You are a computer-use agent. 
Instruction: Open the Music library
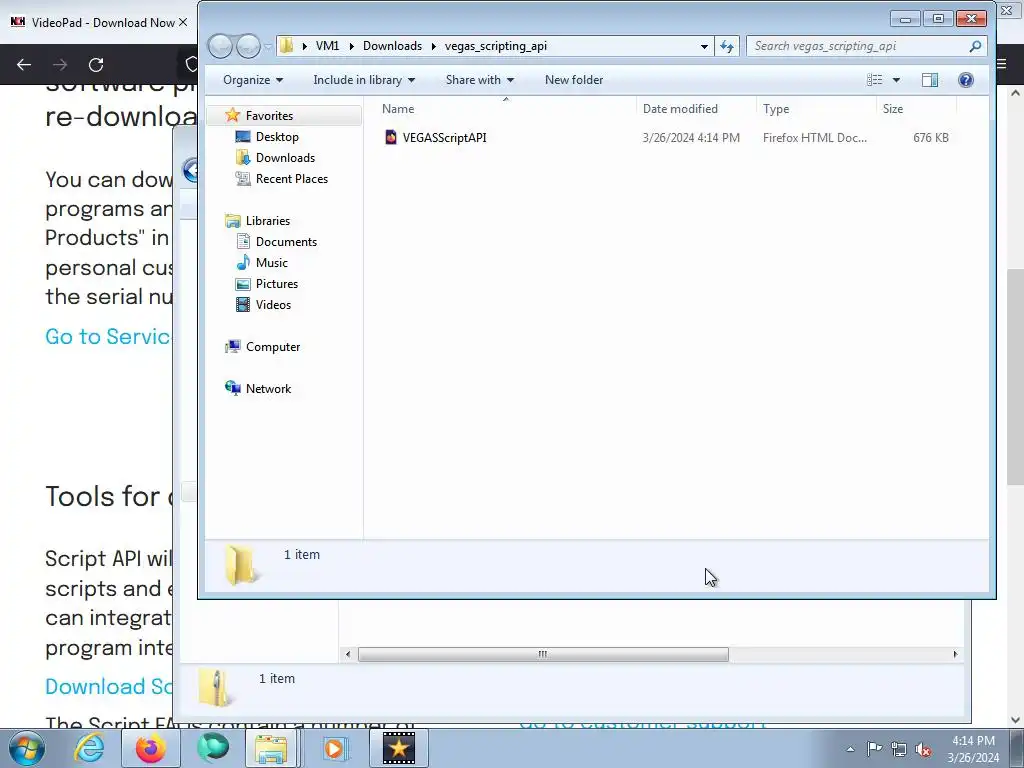272,263
